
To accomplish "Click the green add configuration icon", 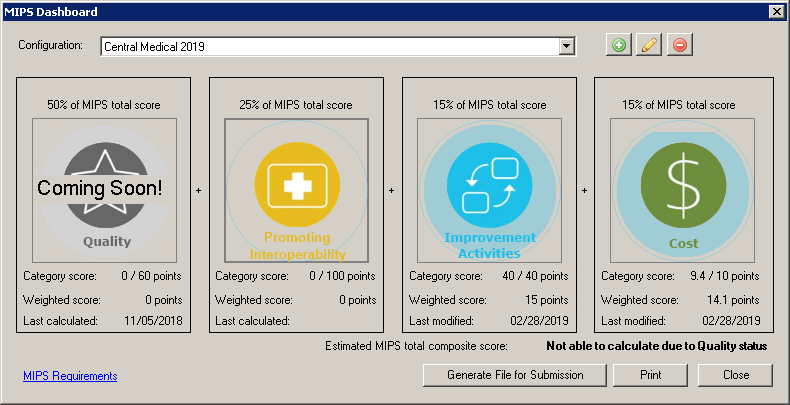I will 620,46.
